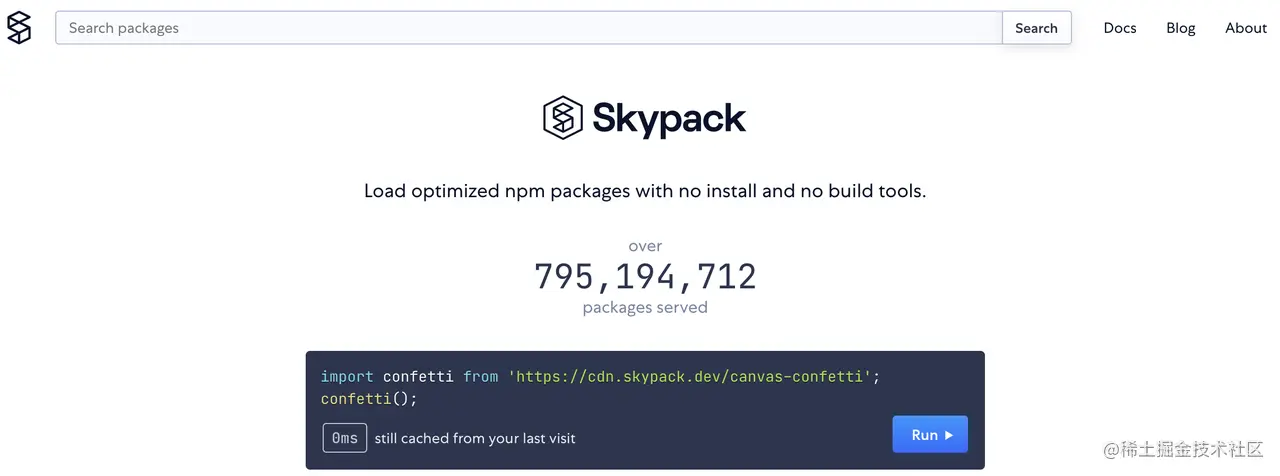Go to the About page
This screenshot has width=1280, height=476.
[1246, 28]
